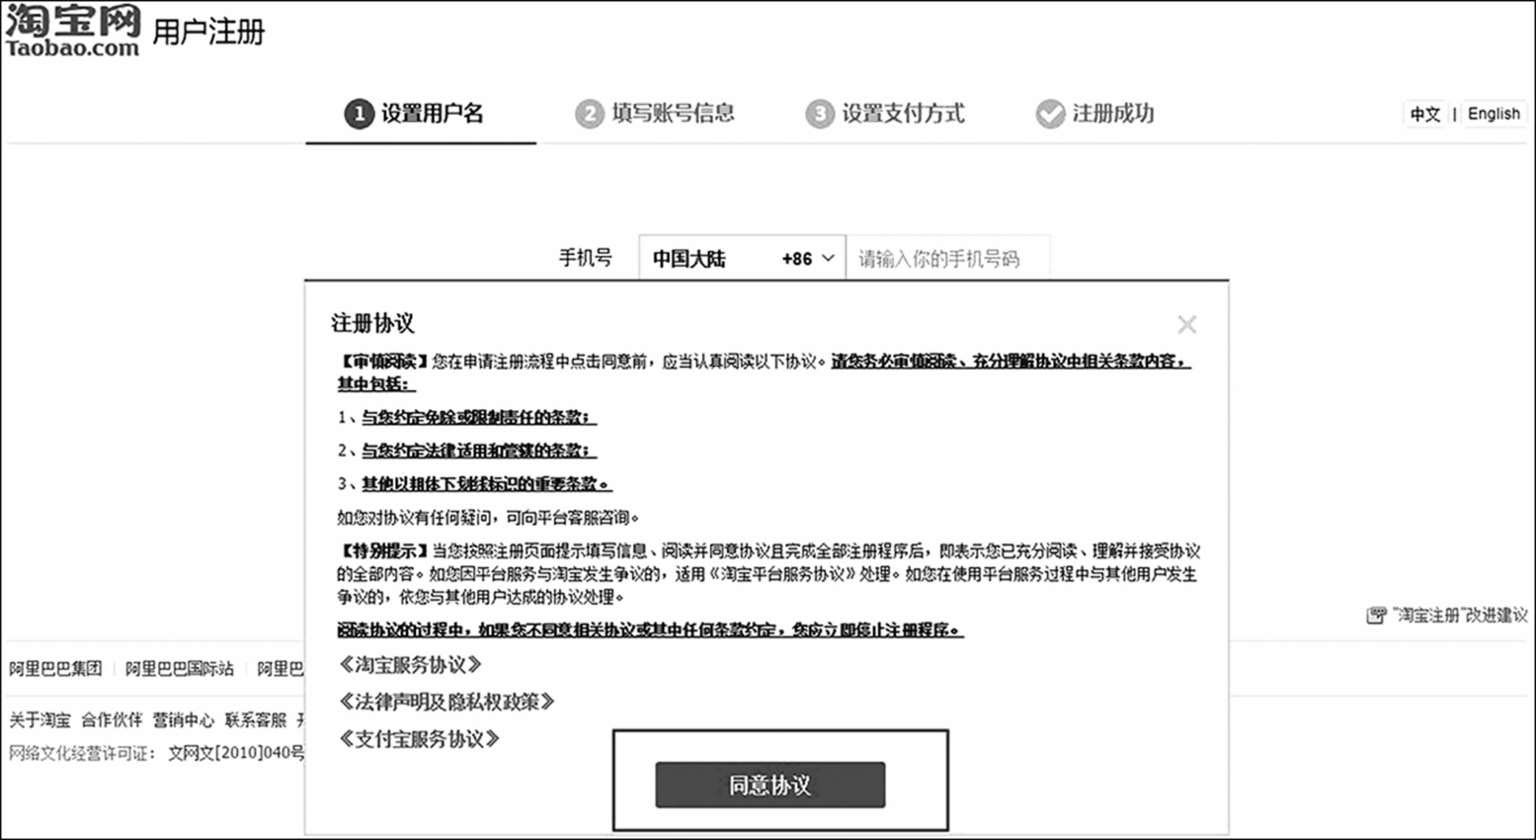1536x840 pixels.
Task: Click the 手机号 field label
Action: click(585, 258)
